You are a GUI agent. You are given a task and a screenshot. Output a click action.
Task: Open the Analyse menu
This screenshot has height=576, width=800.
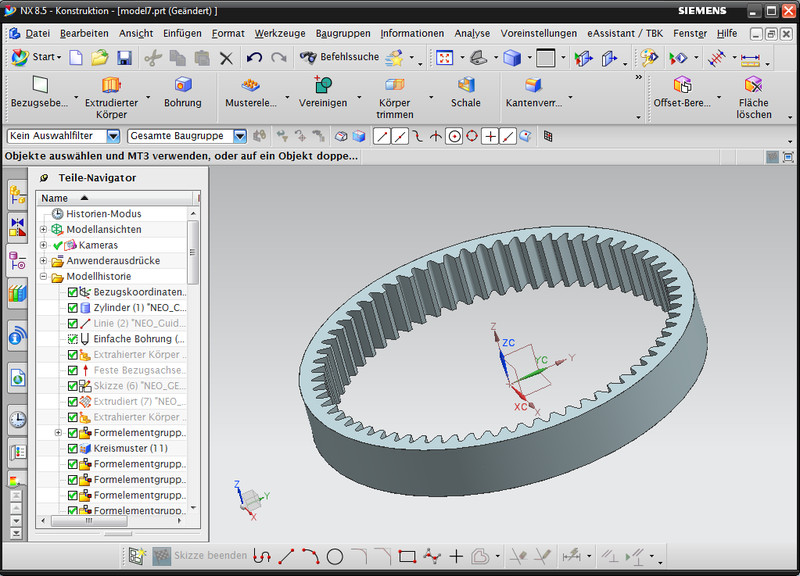472,33
